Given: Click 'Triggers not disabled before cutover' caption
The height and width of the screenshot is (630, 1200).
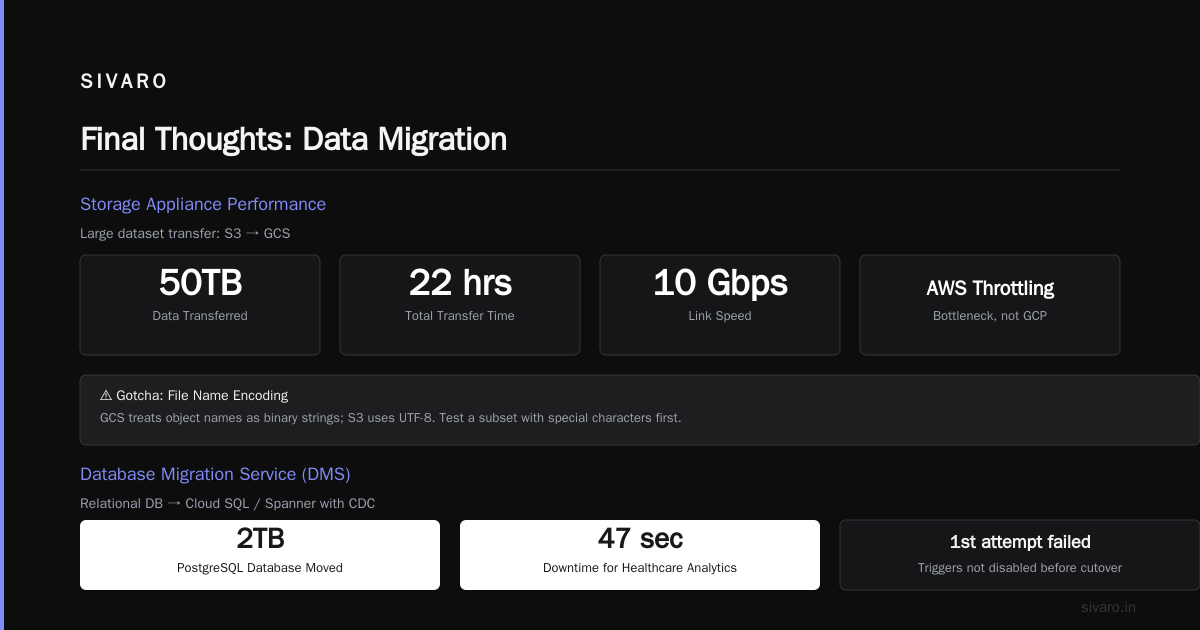Looking at the screenshot, I should (x=1020, y=567).
